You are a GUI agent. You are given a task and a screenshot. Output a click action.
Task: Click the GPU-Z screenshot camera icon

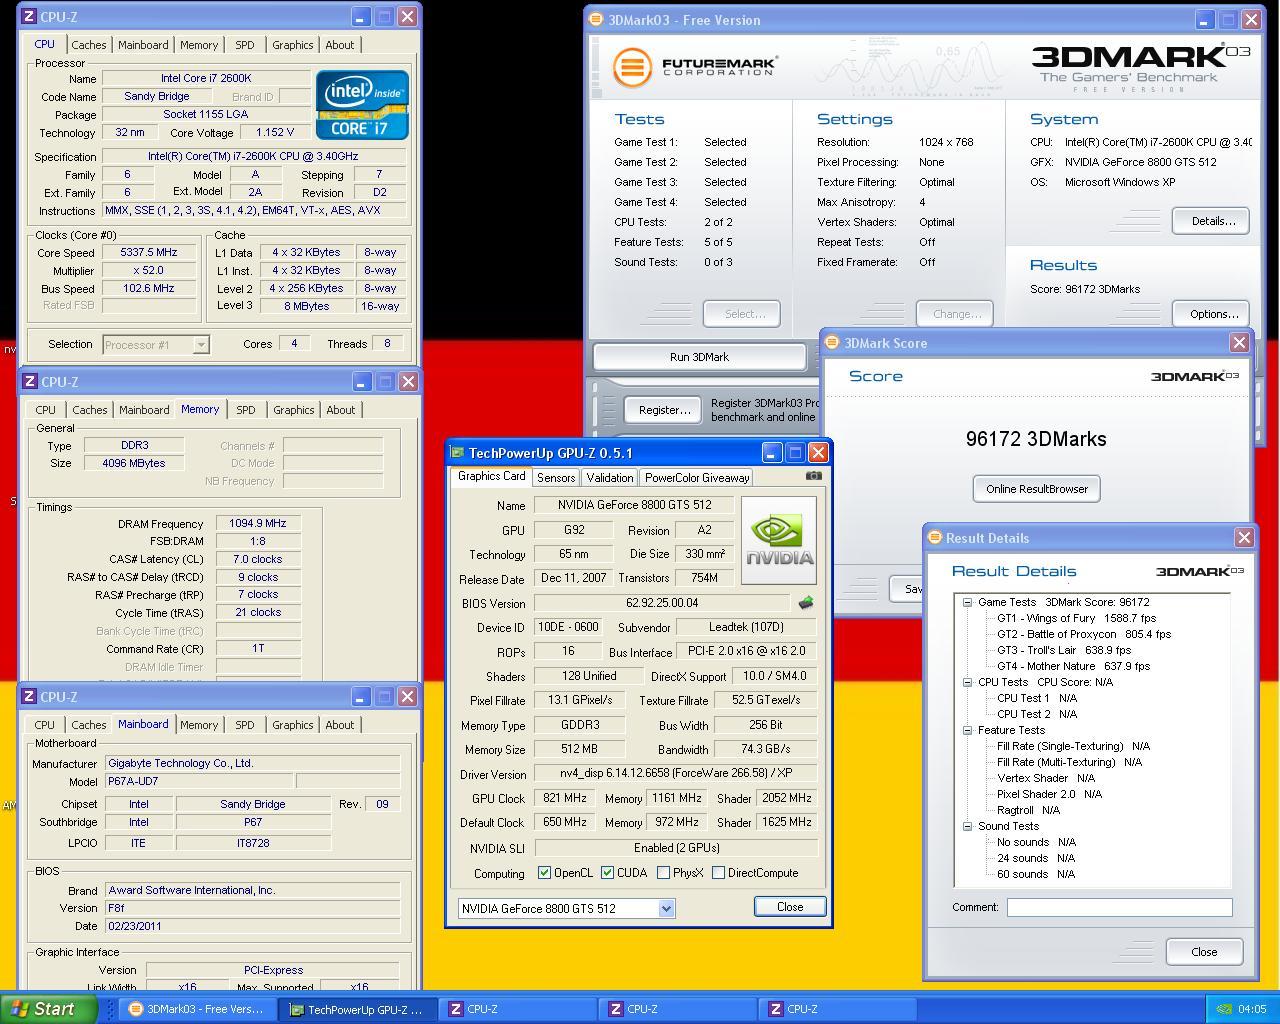tap(814, 476)
